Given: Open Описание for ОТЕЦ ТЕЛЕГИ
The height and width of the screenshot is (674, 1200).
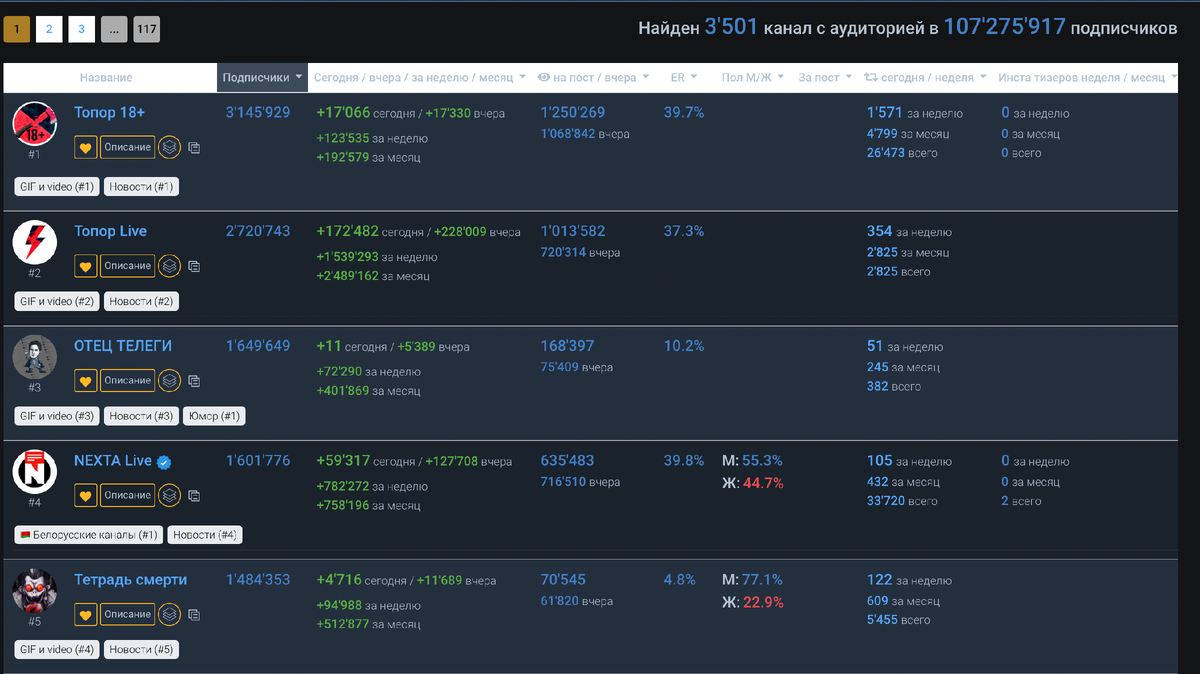Looking at the screenshot, I should point(128,380).
